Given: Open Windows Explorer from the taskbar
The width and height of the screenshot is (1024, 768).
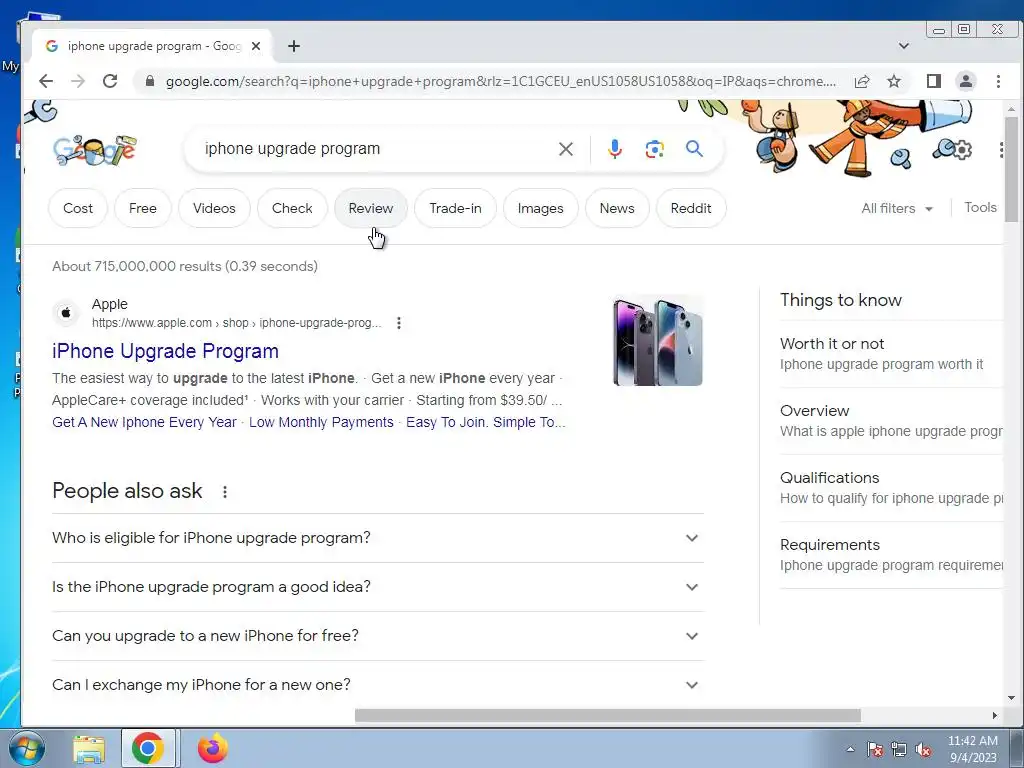Looking at the screenshot, I should coord(89,748).
